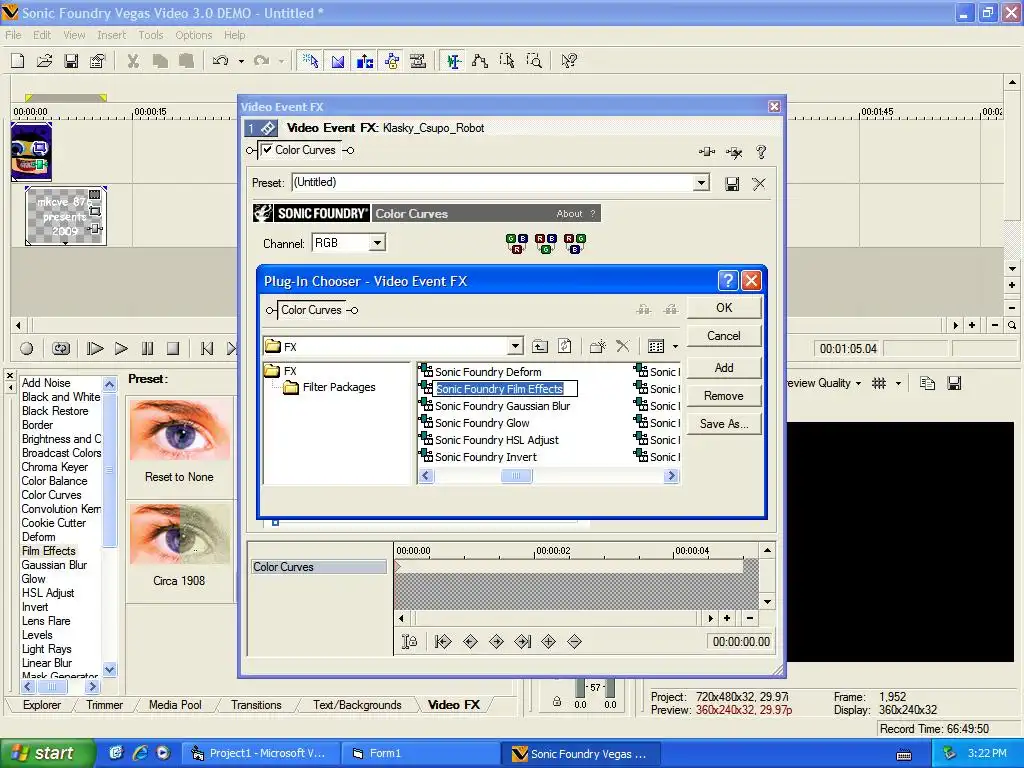Open the Undo history dropdown arrow

point(242,61)
